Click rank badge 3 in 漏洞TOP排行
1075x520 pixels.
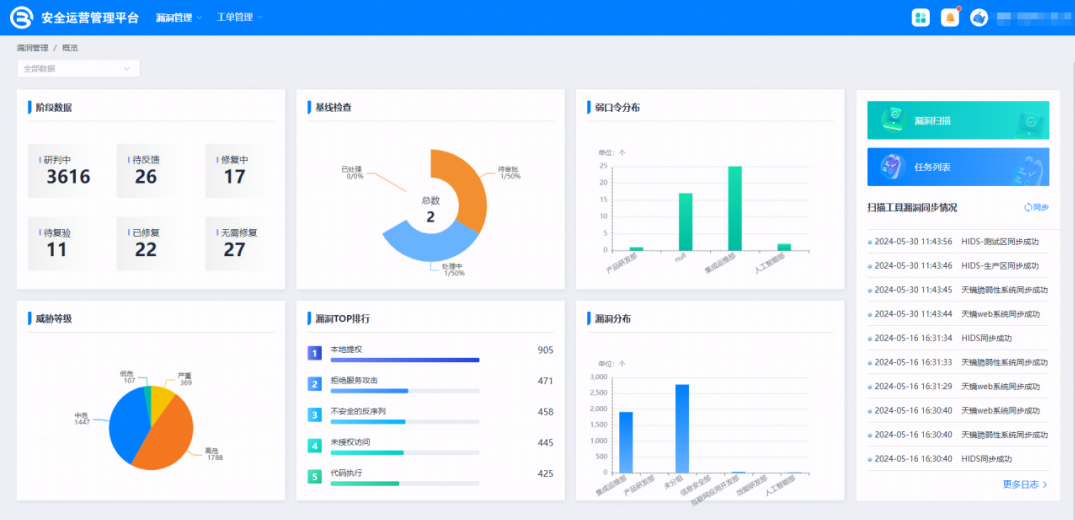[315, 415]
